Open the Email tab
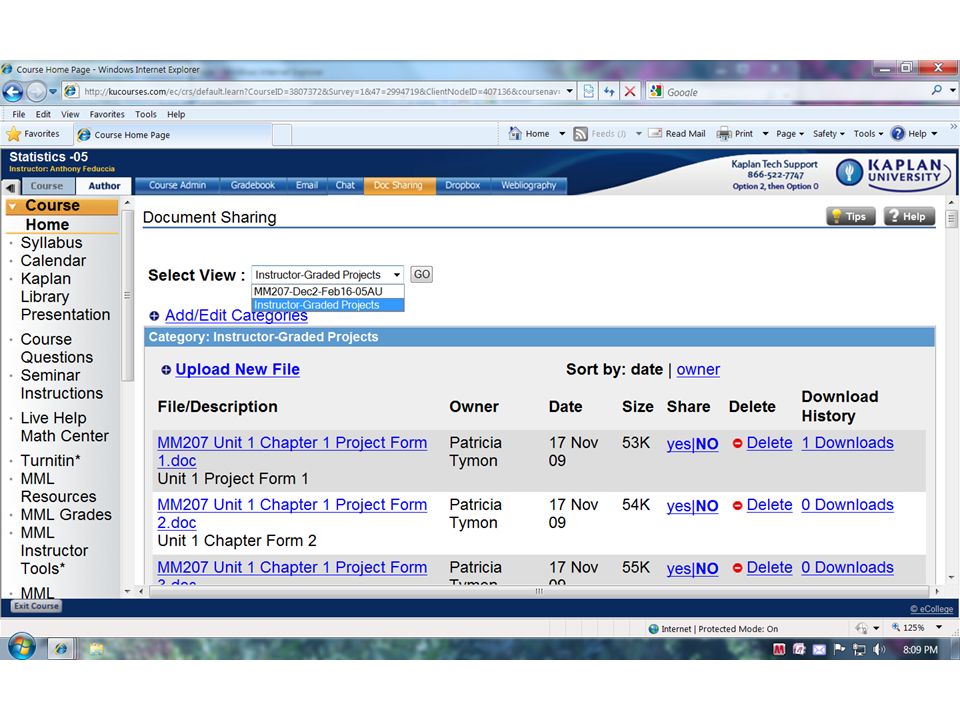Viewport: 960px width, 720px height. tap(307, 186)
